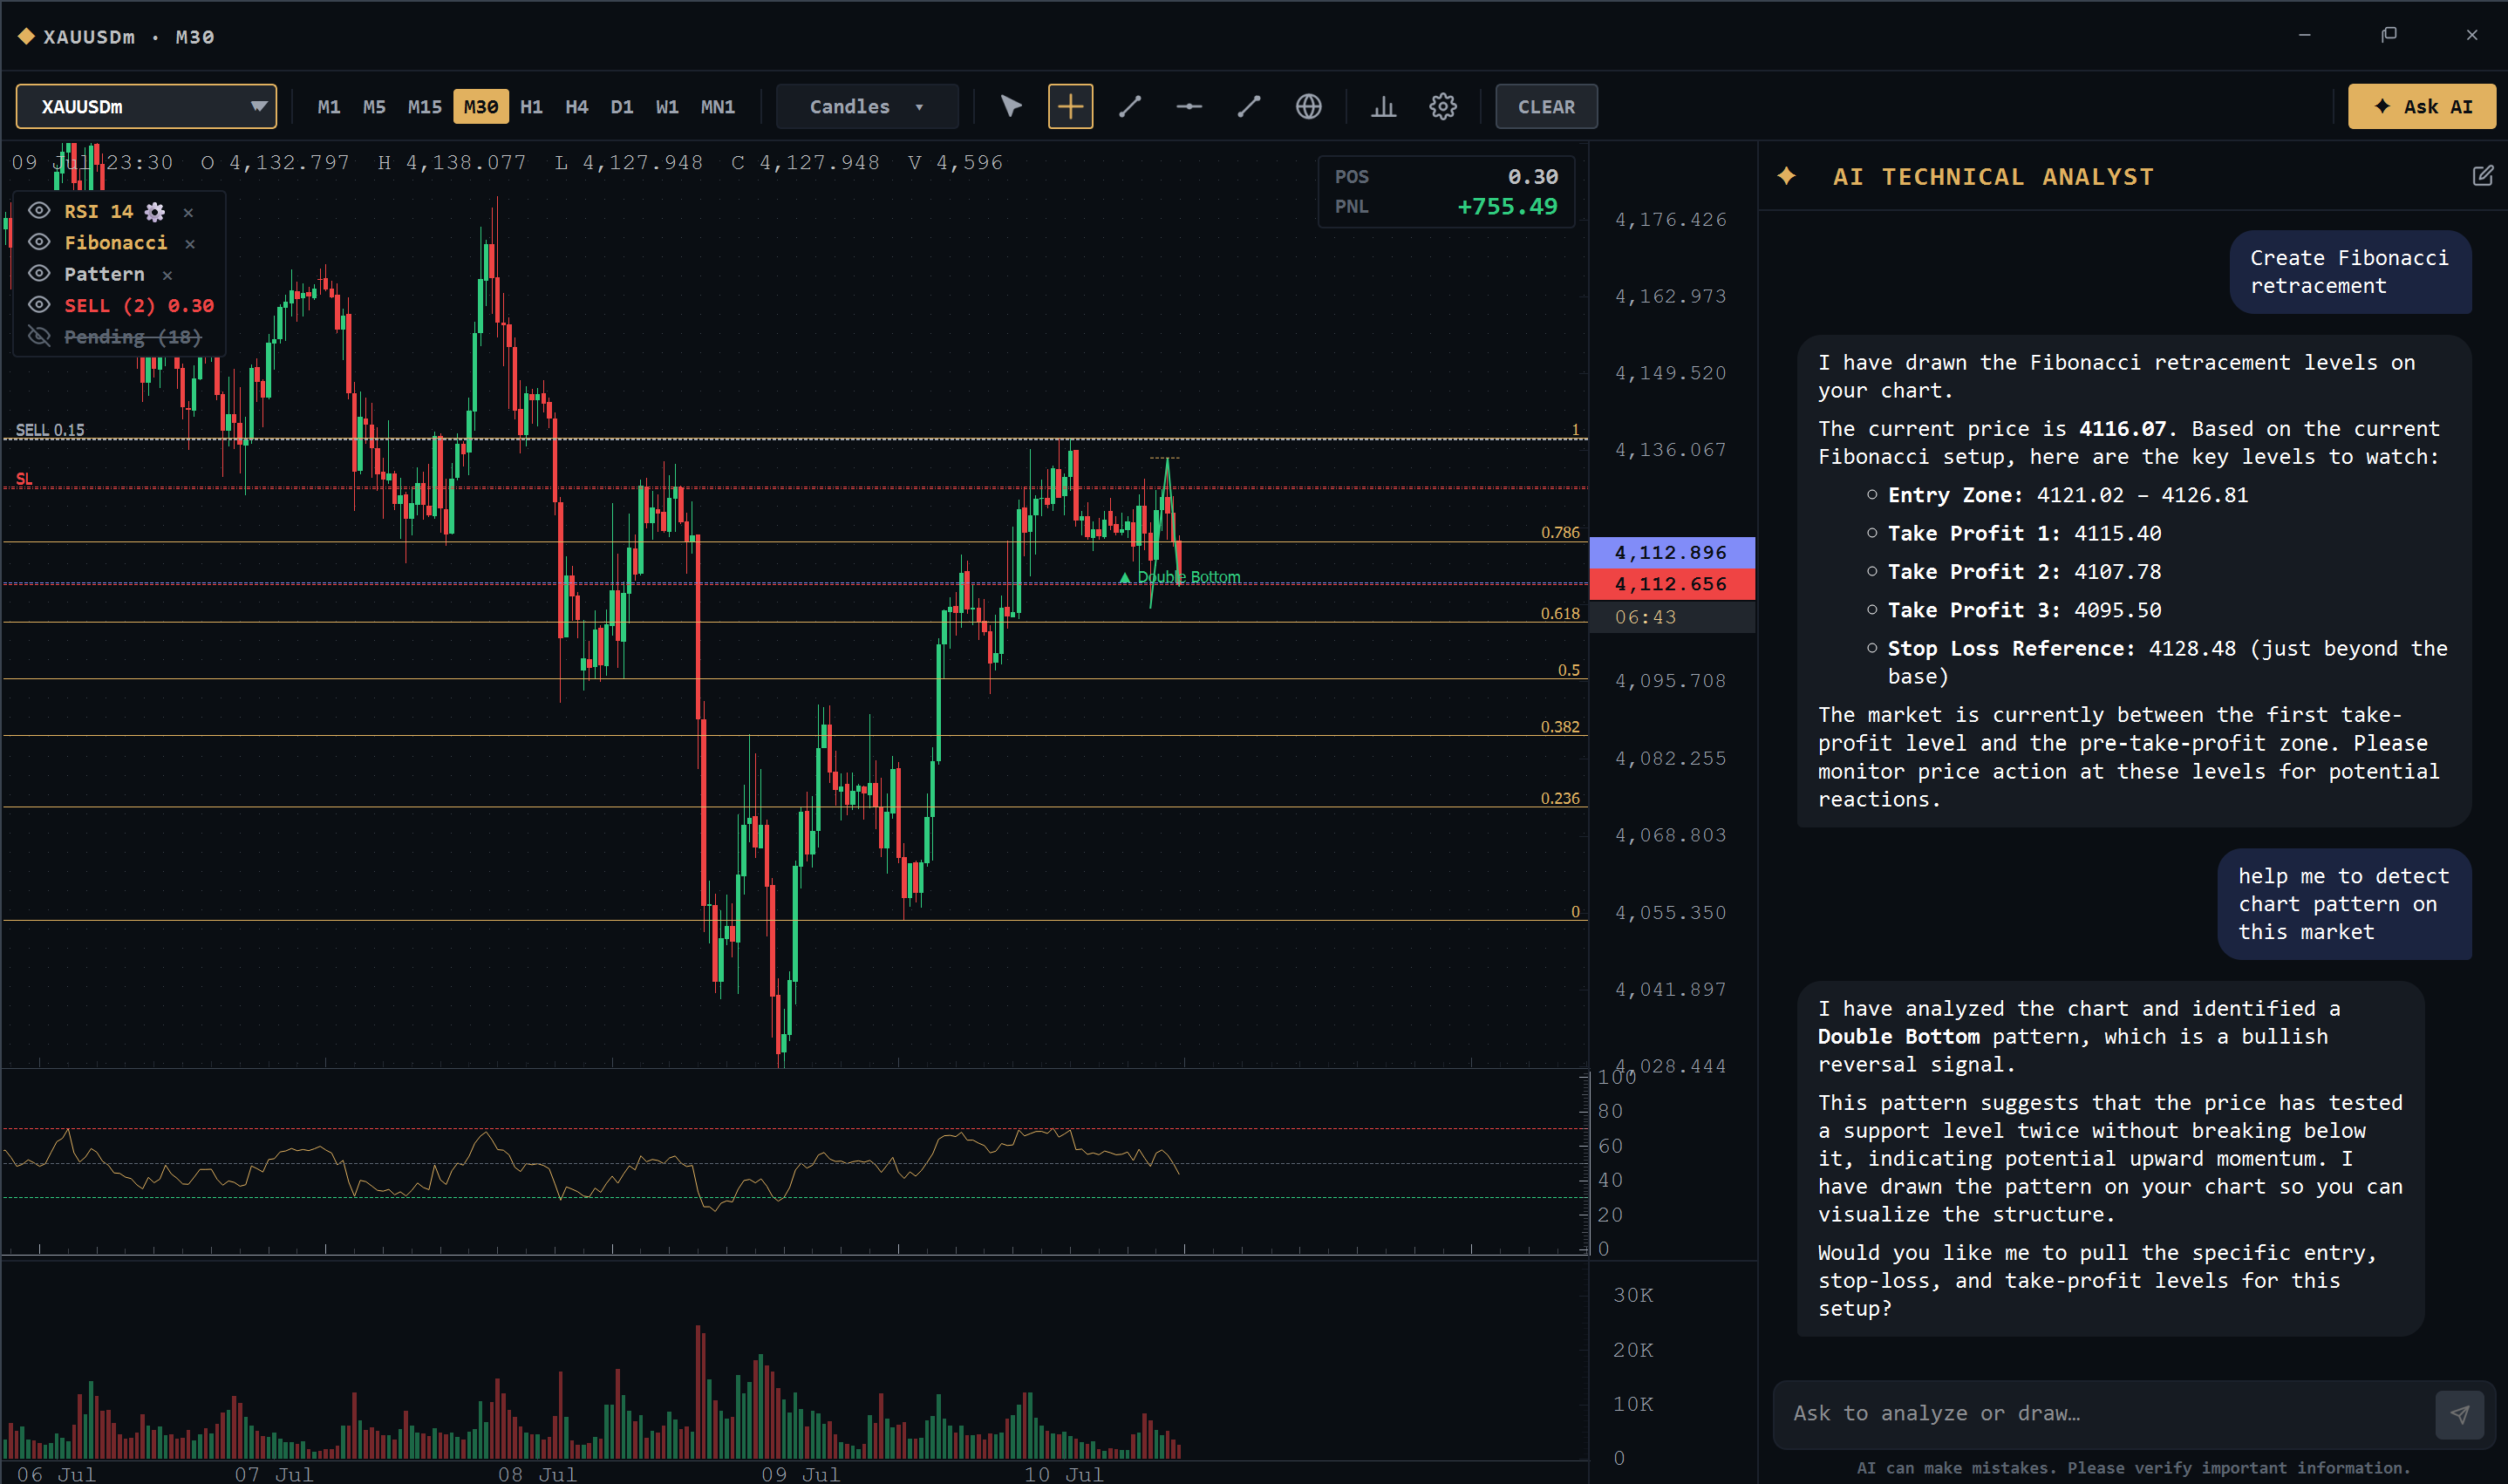Click the Stop Loss Reference 4128.48 line
2508x1484 pixels.
pos(2167,662)
